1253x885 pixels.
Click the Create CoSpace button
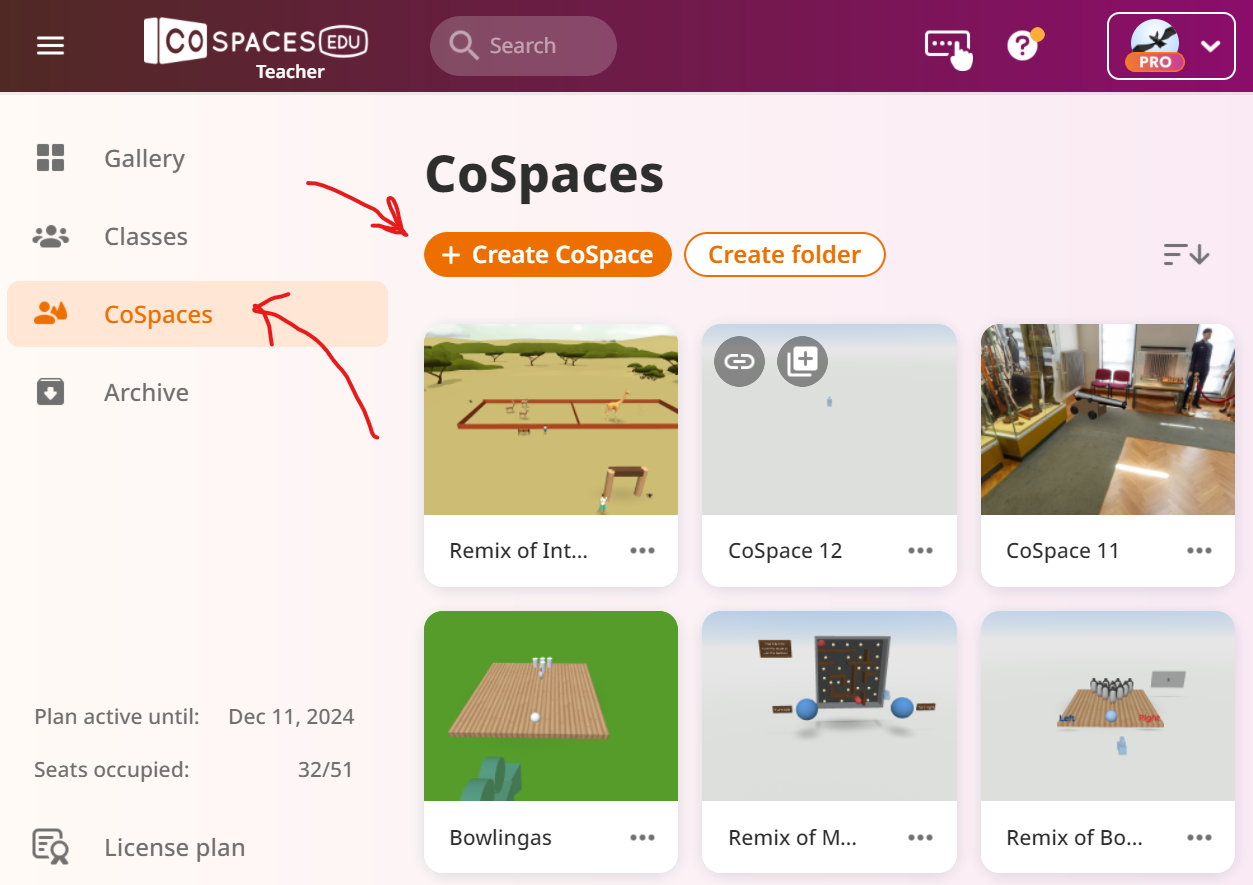[x=548, y=255]
